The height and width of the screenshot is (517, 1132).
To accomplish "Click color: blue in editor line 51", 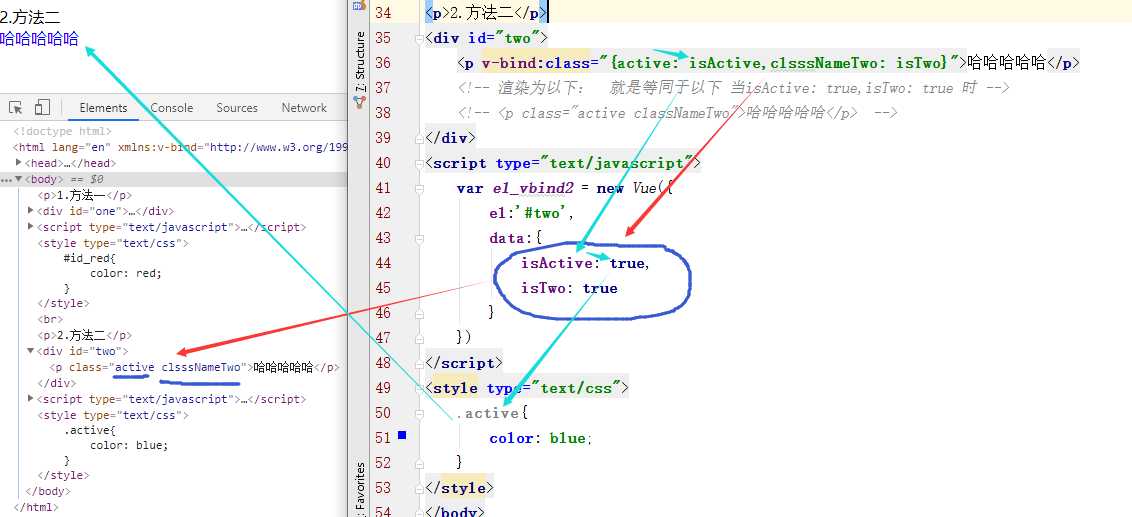I will point(541,438).
